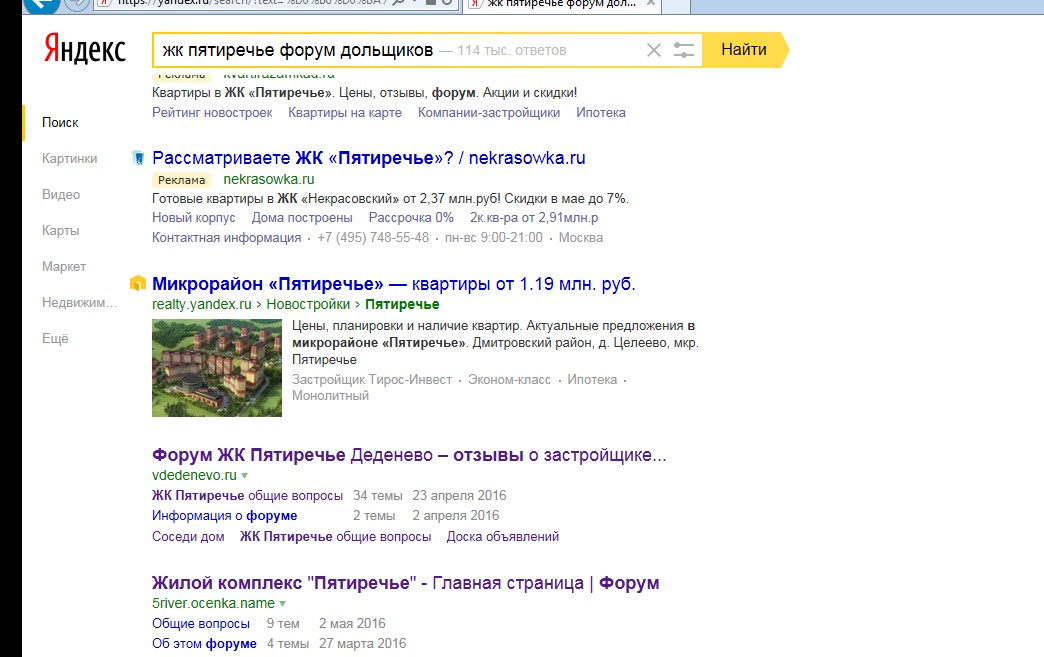This screenshot has height=657, width=1044.
Task: Open the Форум ЖК Пятиречье Деденево result
Action: point(409,455)
